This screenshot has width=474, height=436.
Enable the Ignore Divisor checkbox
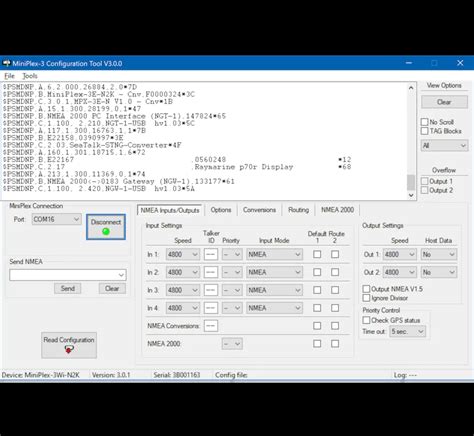pyautogui.click(x=366, y=298)
